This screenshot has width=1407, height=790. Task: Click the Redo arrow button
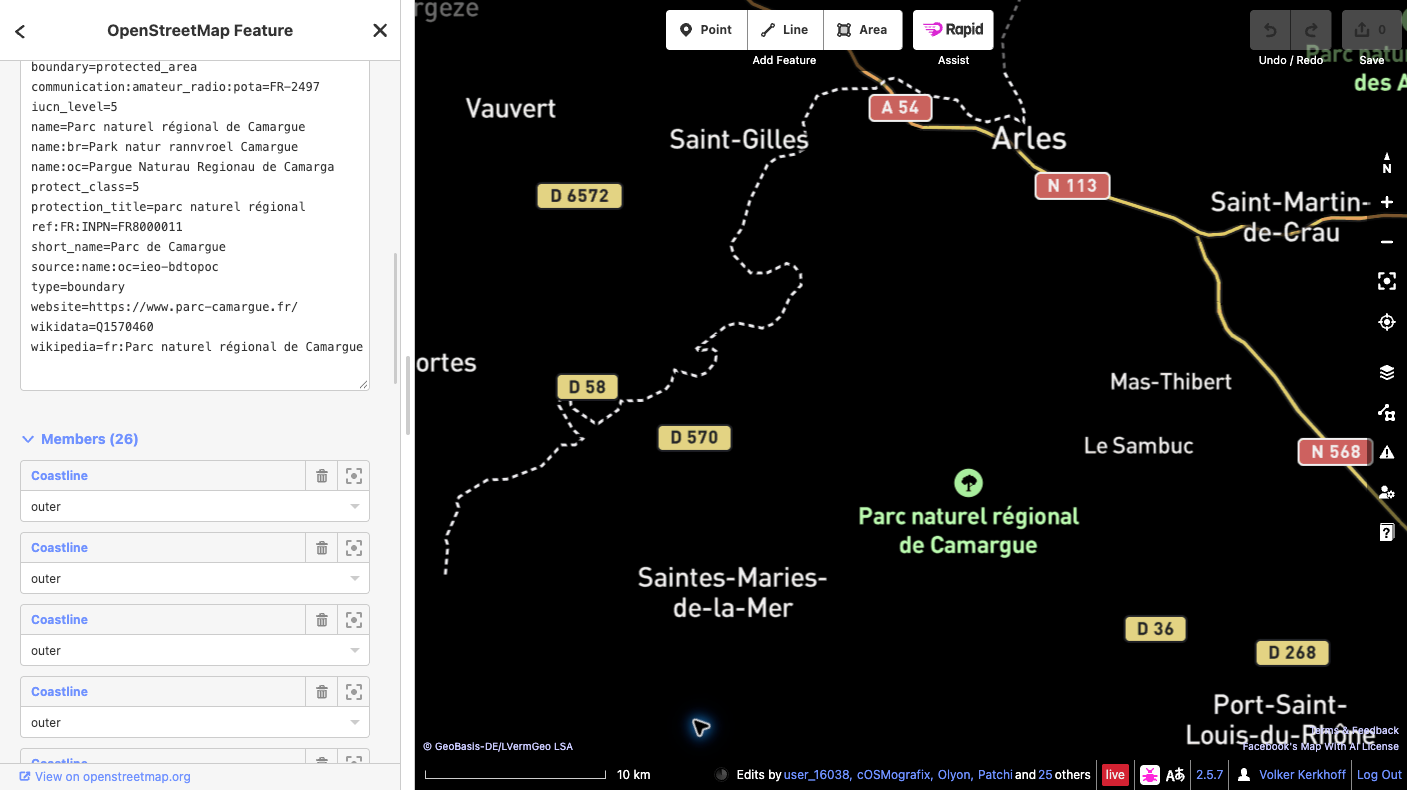pyautogui.click(x=1311, y=30)
